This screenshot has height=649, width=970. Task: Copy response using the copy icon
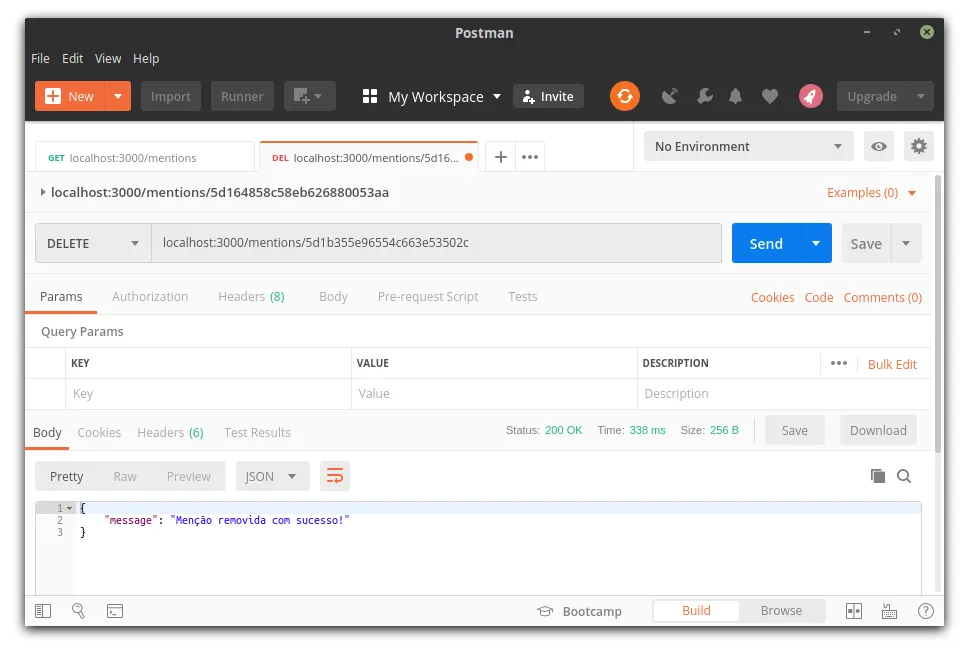point(878,476)
